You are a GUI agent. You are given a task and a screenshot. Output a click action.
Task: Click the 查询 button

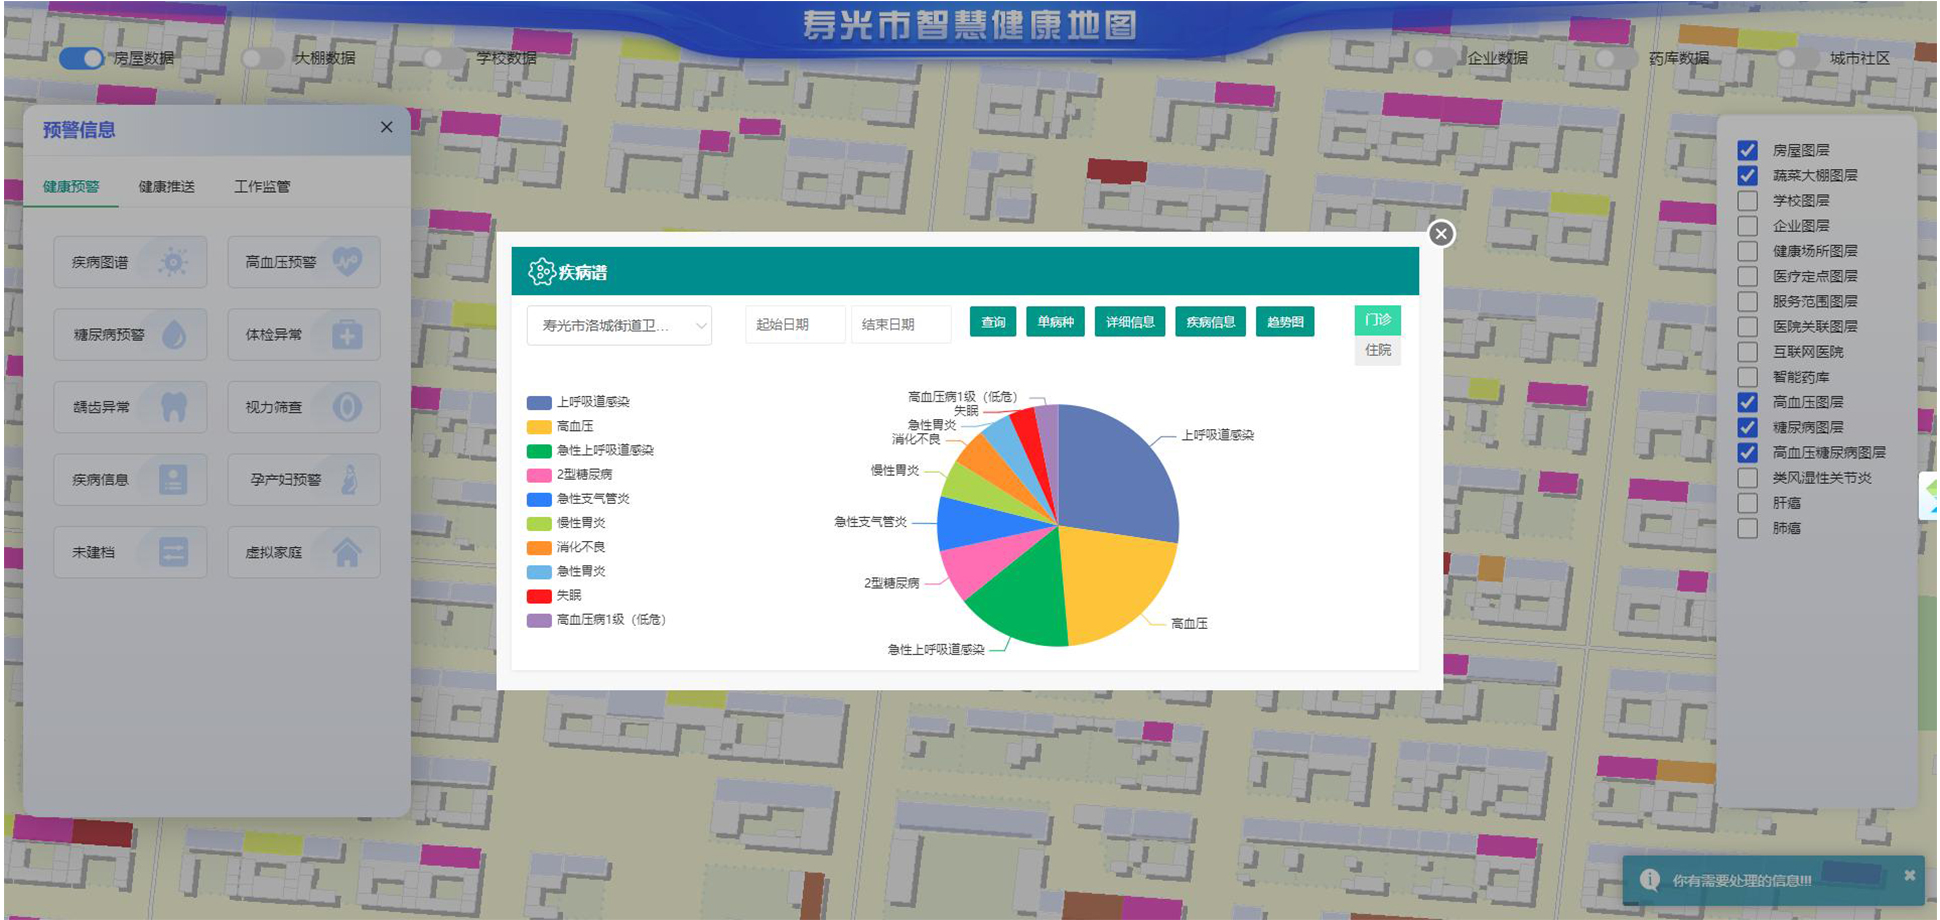(993, 322)
